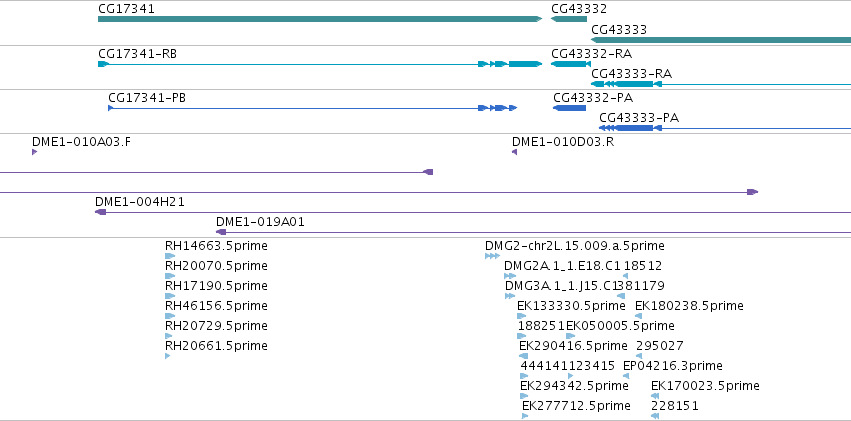Select the CG43333 gene bar
This screenshot has height=421, width=851.
tap(721, 40)
